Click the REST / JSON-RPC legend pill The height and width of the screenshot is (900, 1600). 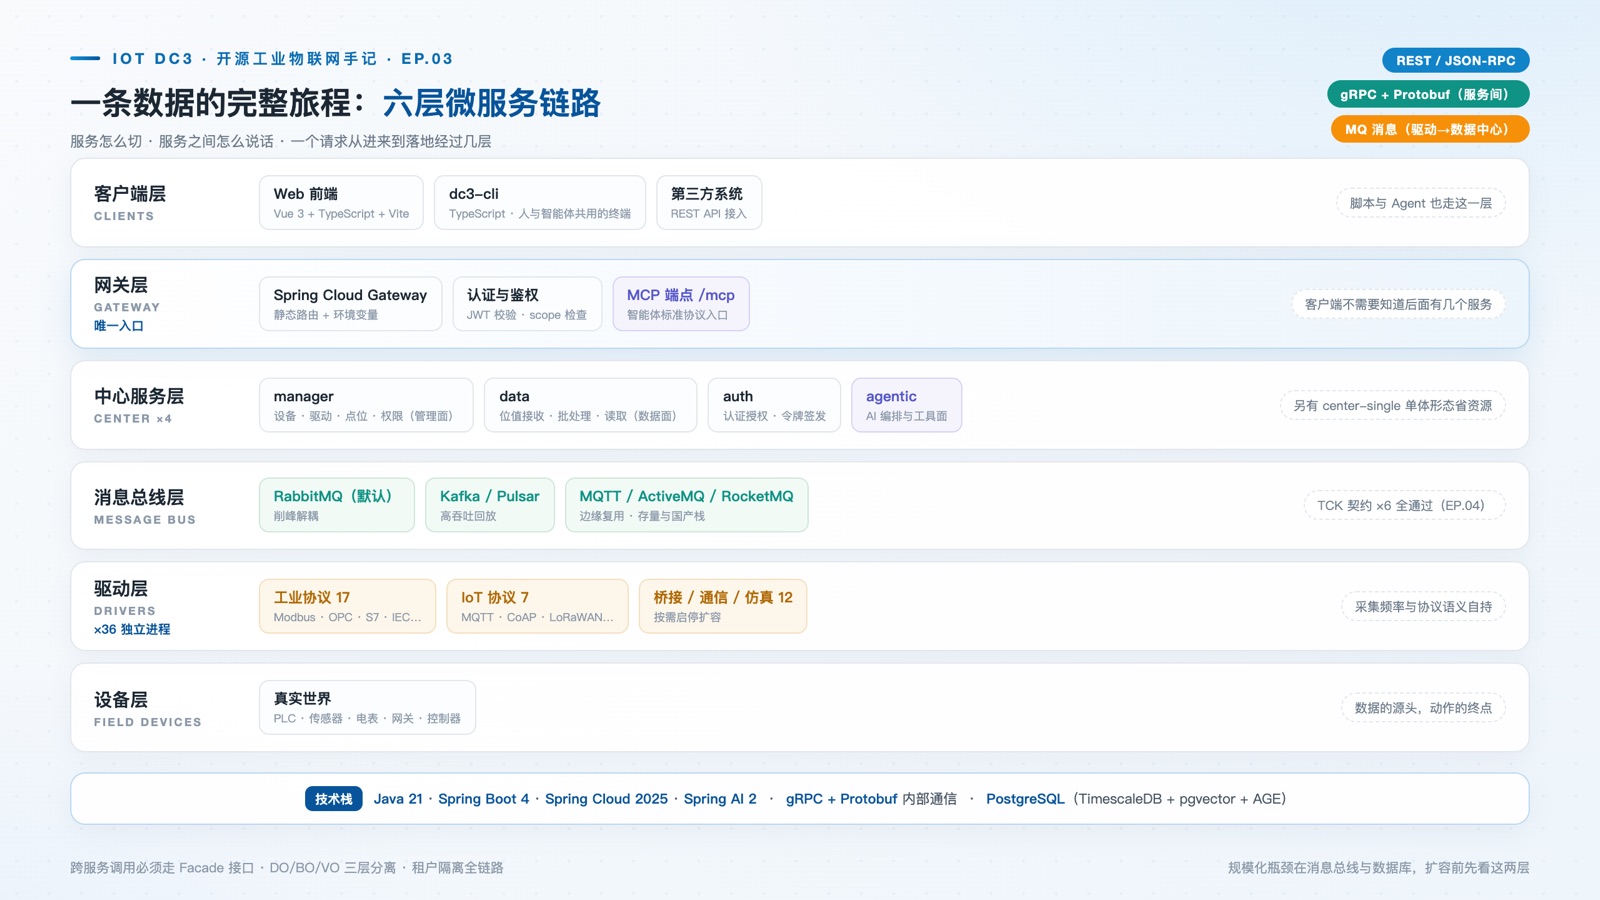(x=1456, y=60)
